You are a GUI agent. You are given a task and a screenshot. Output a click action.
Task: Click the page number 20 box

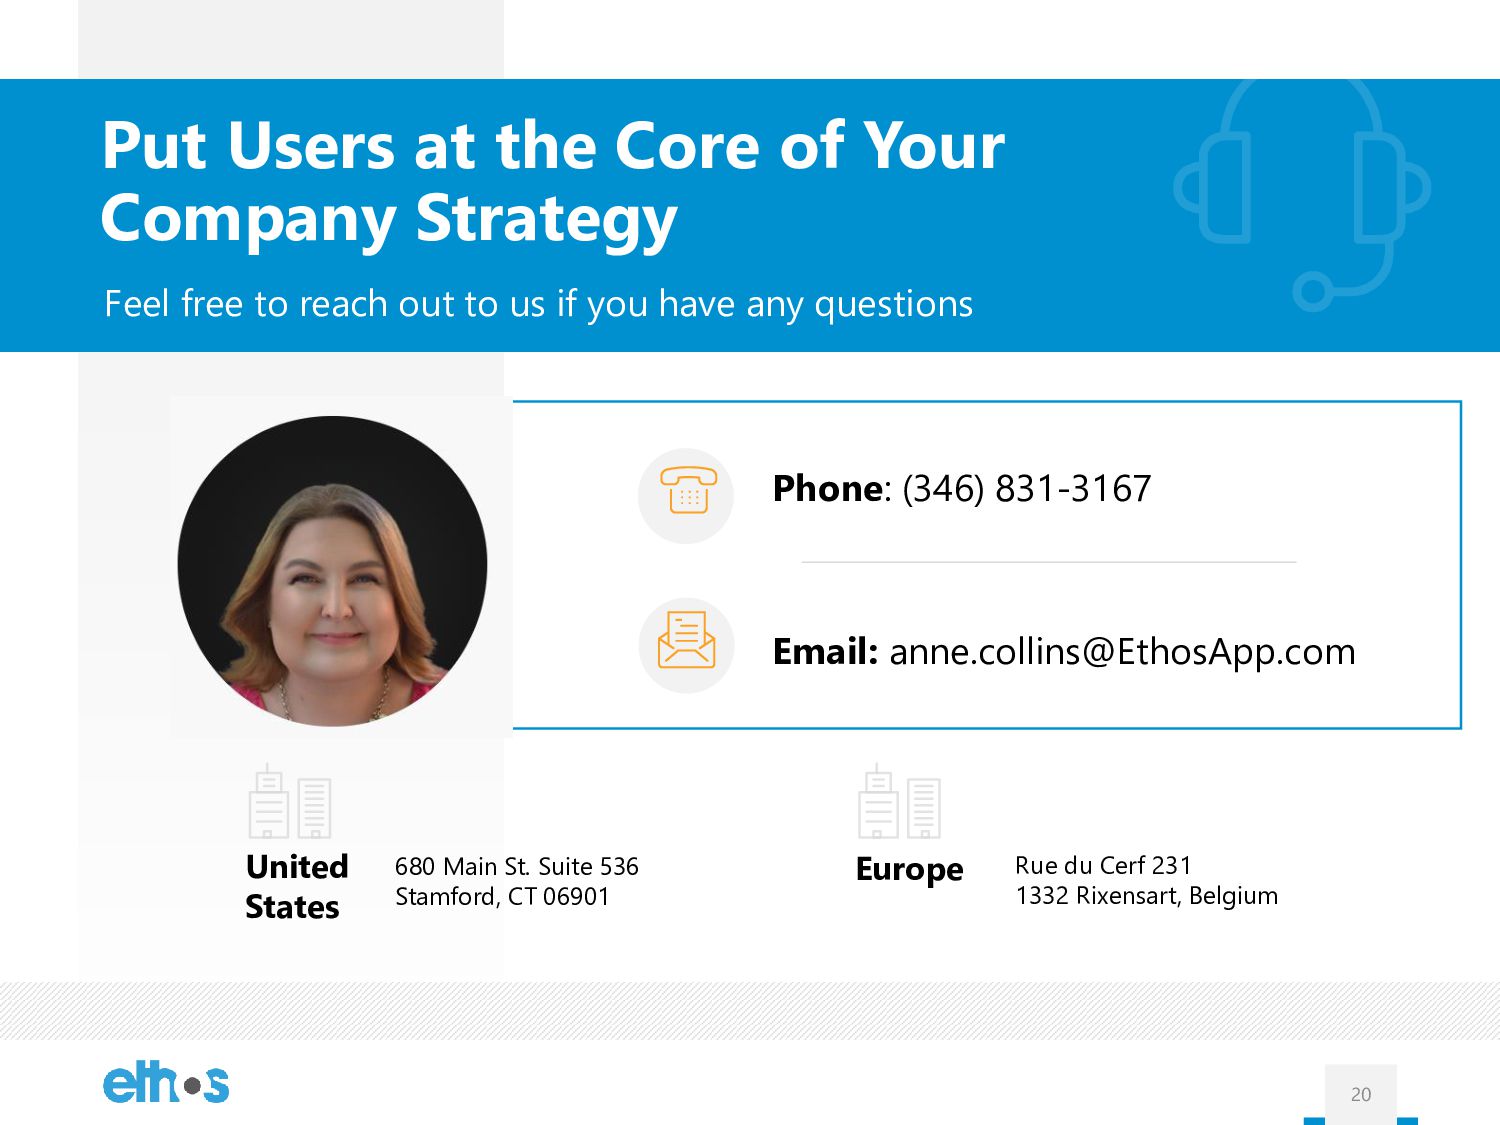pyautogui.click(x=1361, y=1094)
